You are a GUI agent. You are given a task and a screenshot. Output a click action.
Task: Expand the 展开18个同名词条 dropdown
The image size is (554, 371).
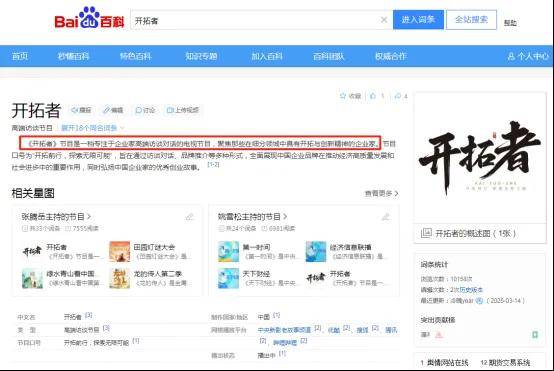[x=93, y=128]
